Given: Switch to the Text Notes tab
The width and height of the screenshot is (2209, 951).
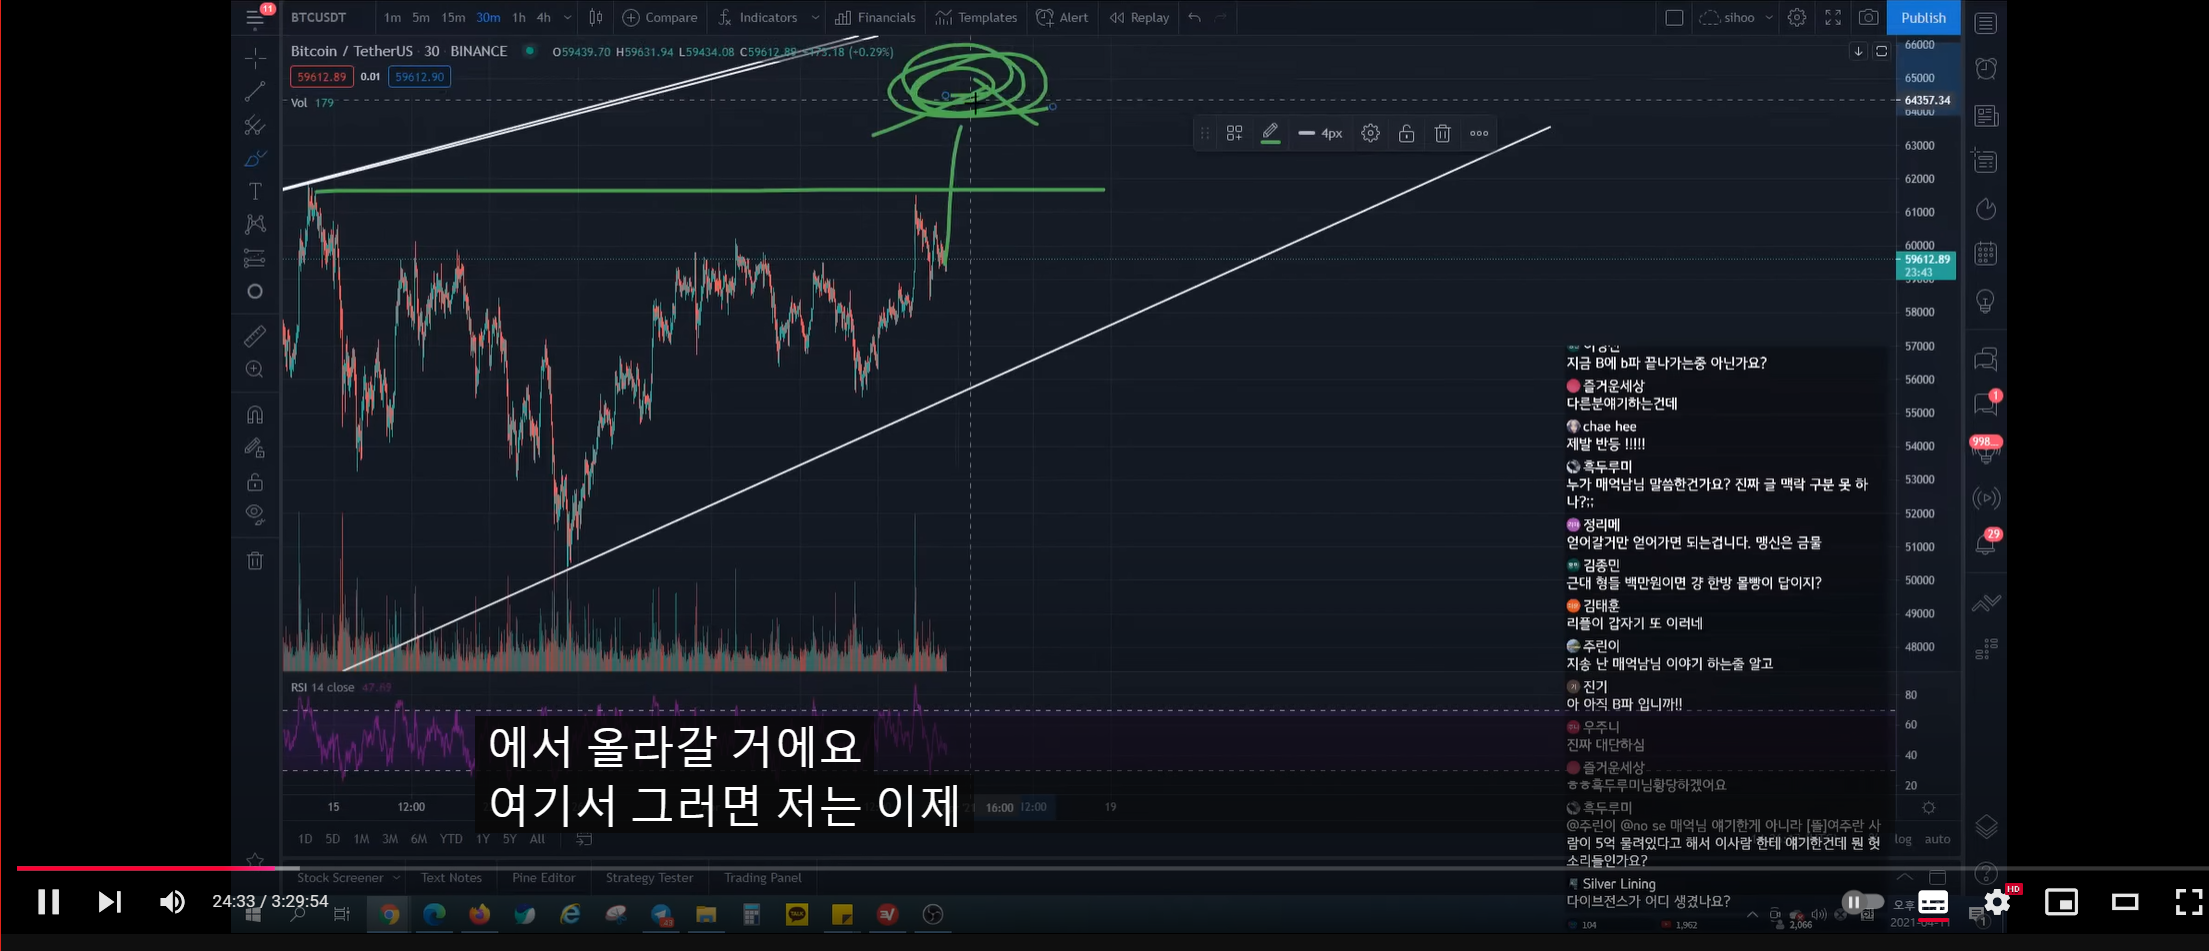Looking at the screenshot, I should 451,877.
